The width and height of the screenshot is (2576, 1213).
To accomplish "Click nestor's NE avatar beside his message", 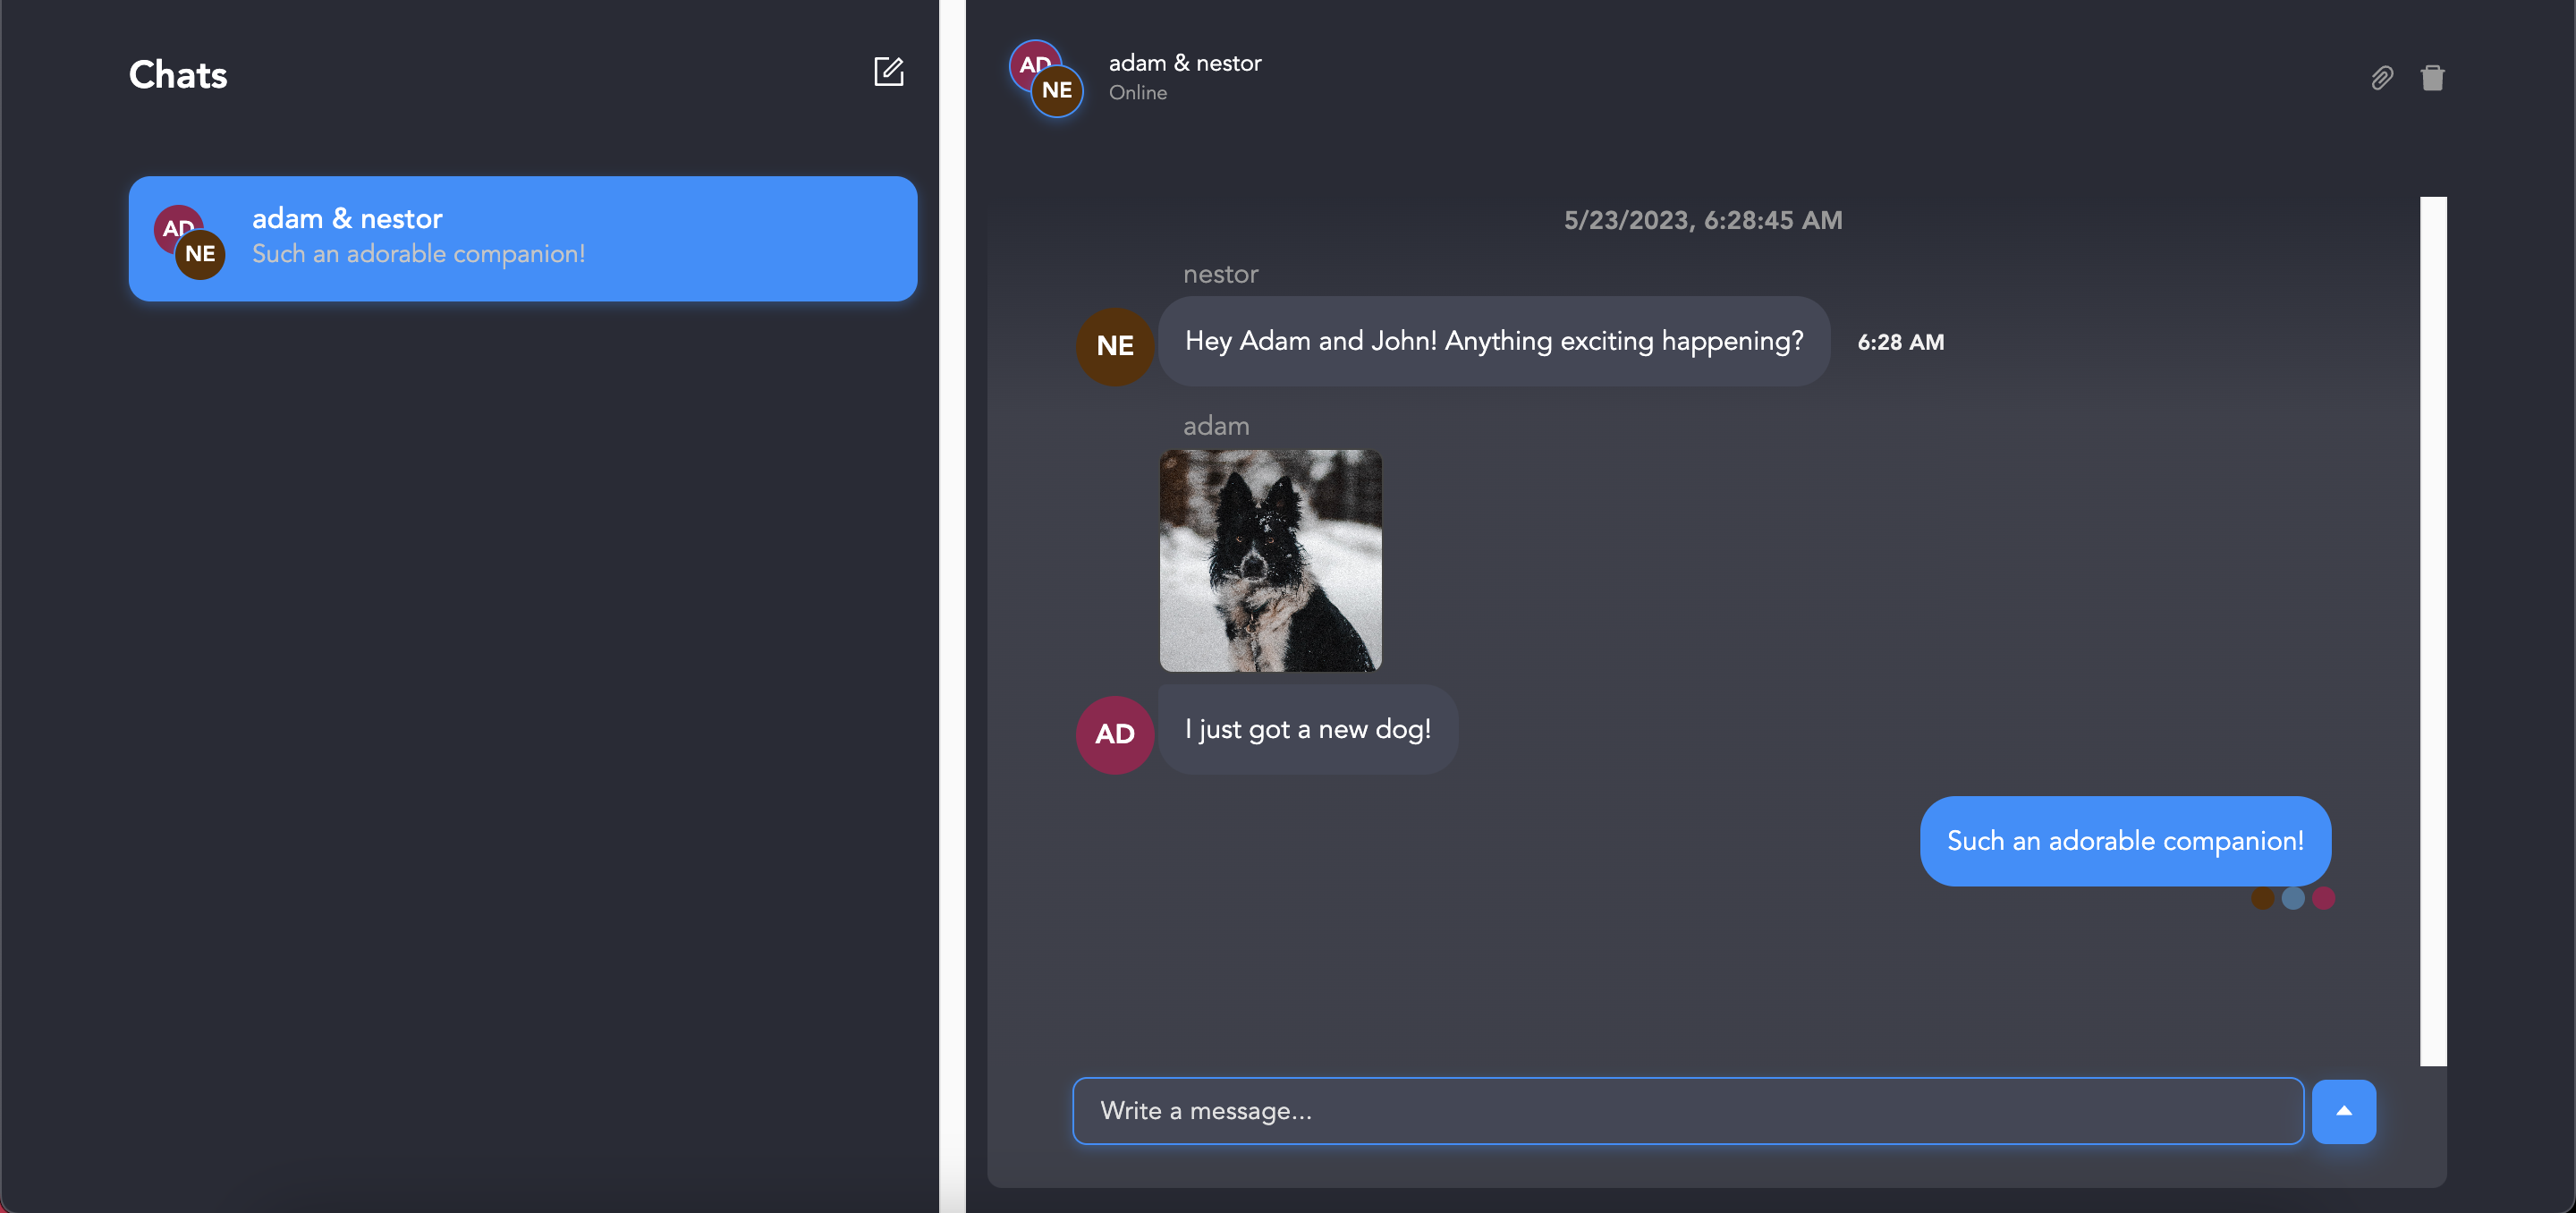I will (1114, 346).
